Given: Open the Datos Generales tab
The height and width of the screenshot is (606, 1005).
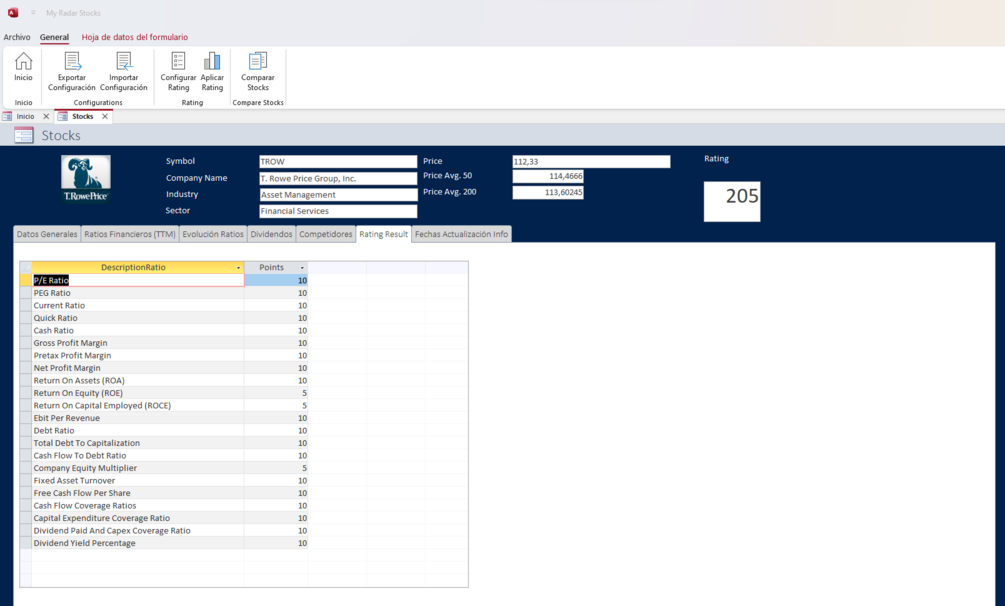Looking at the screenshot, I should (47, 234).
